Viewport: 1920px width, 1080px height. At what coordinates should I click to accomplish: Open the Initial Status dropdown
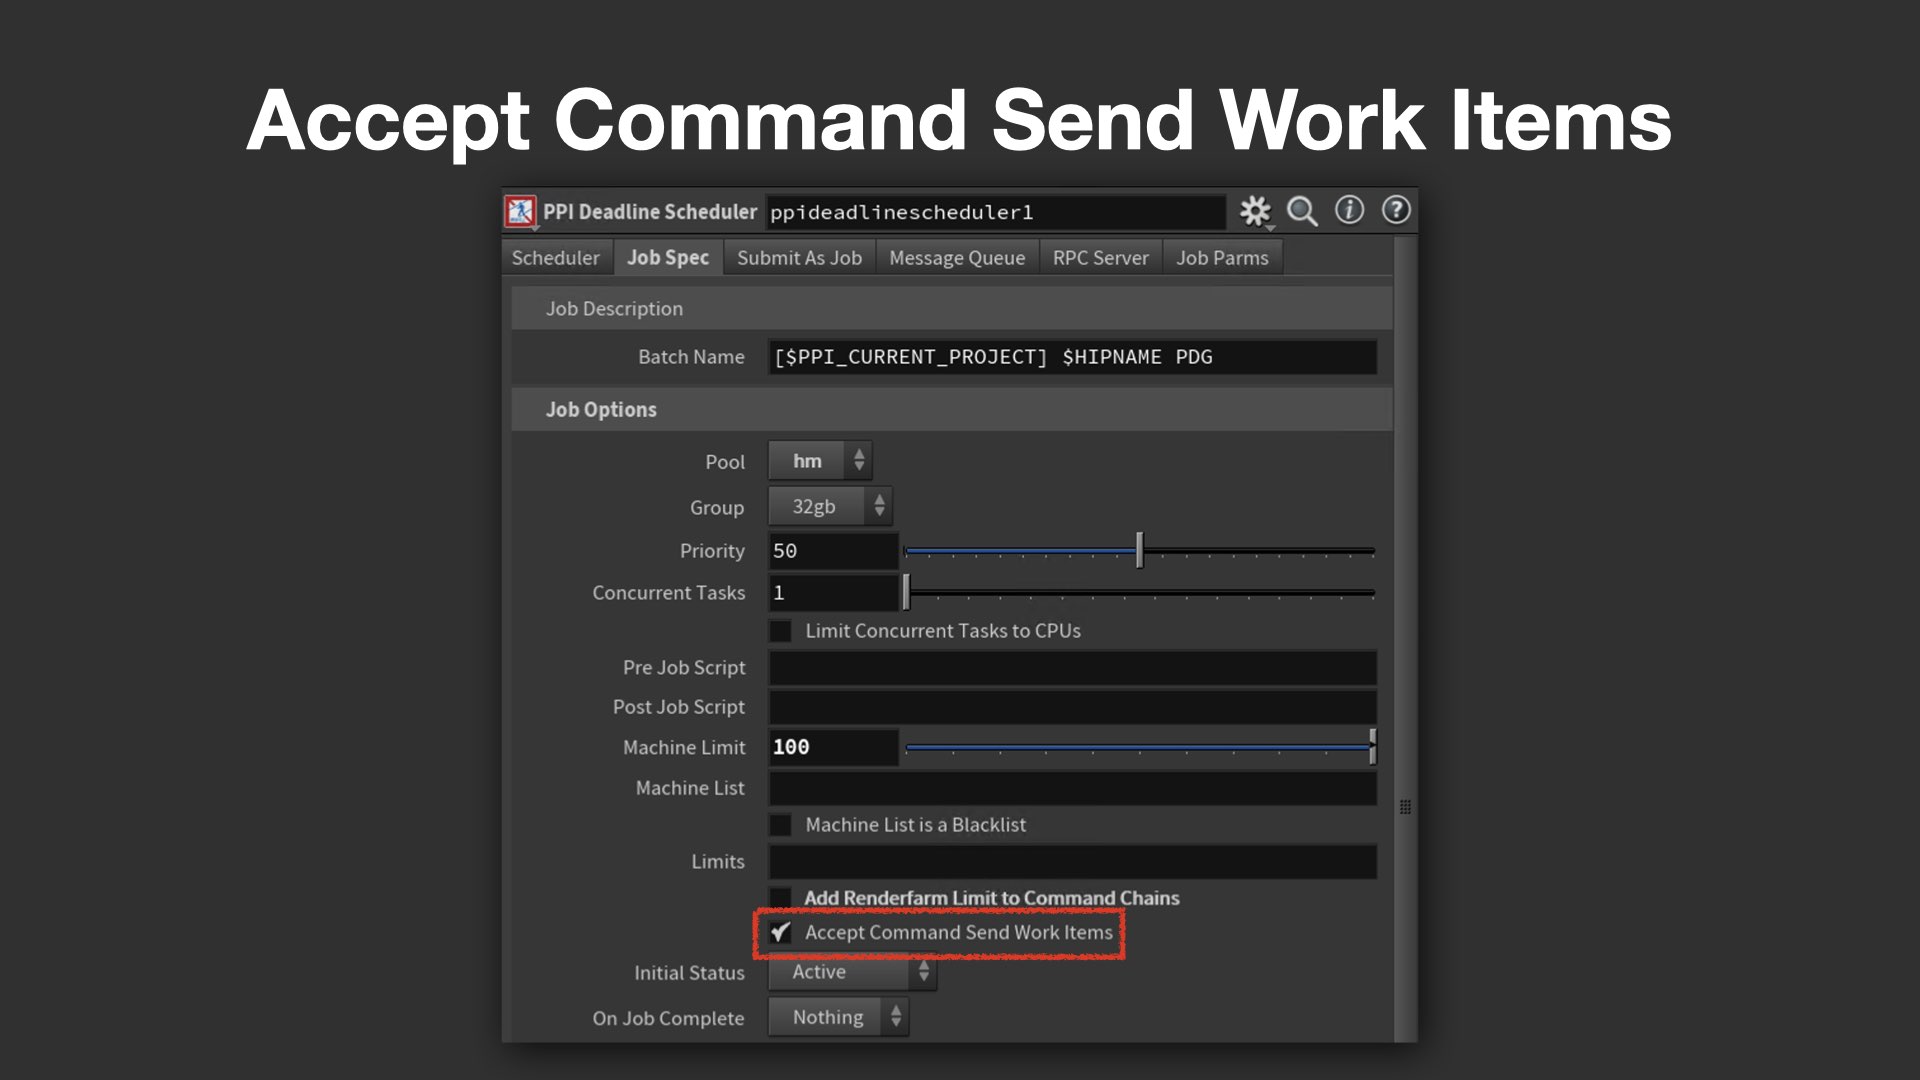coord(852,972)
